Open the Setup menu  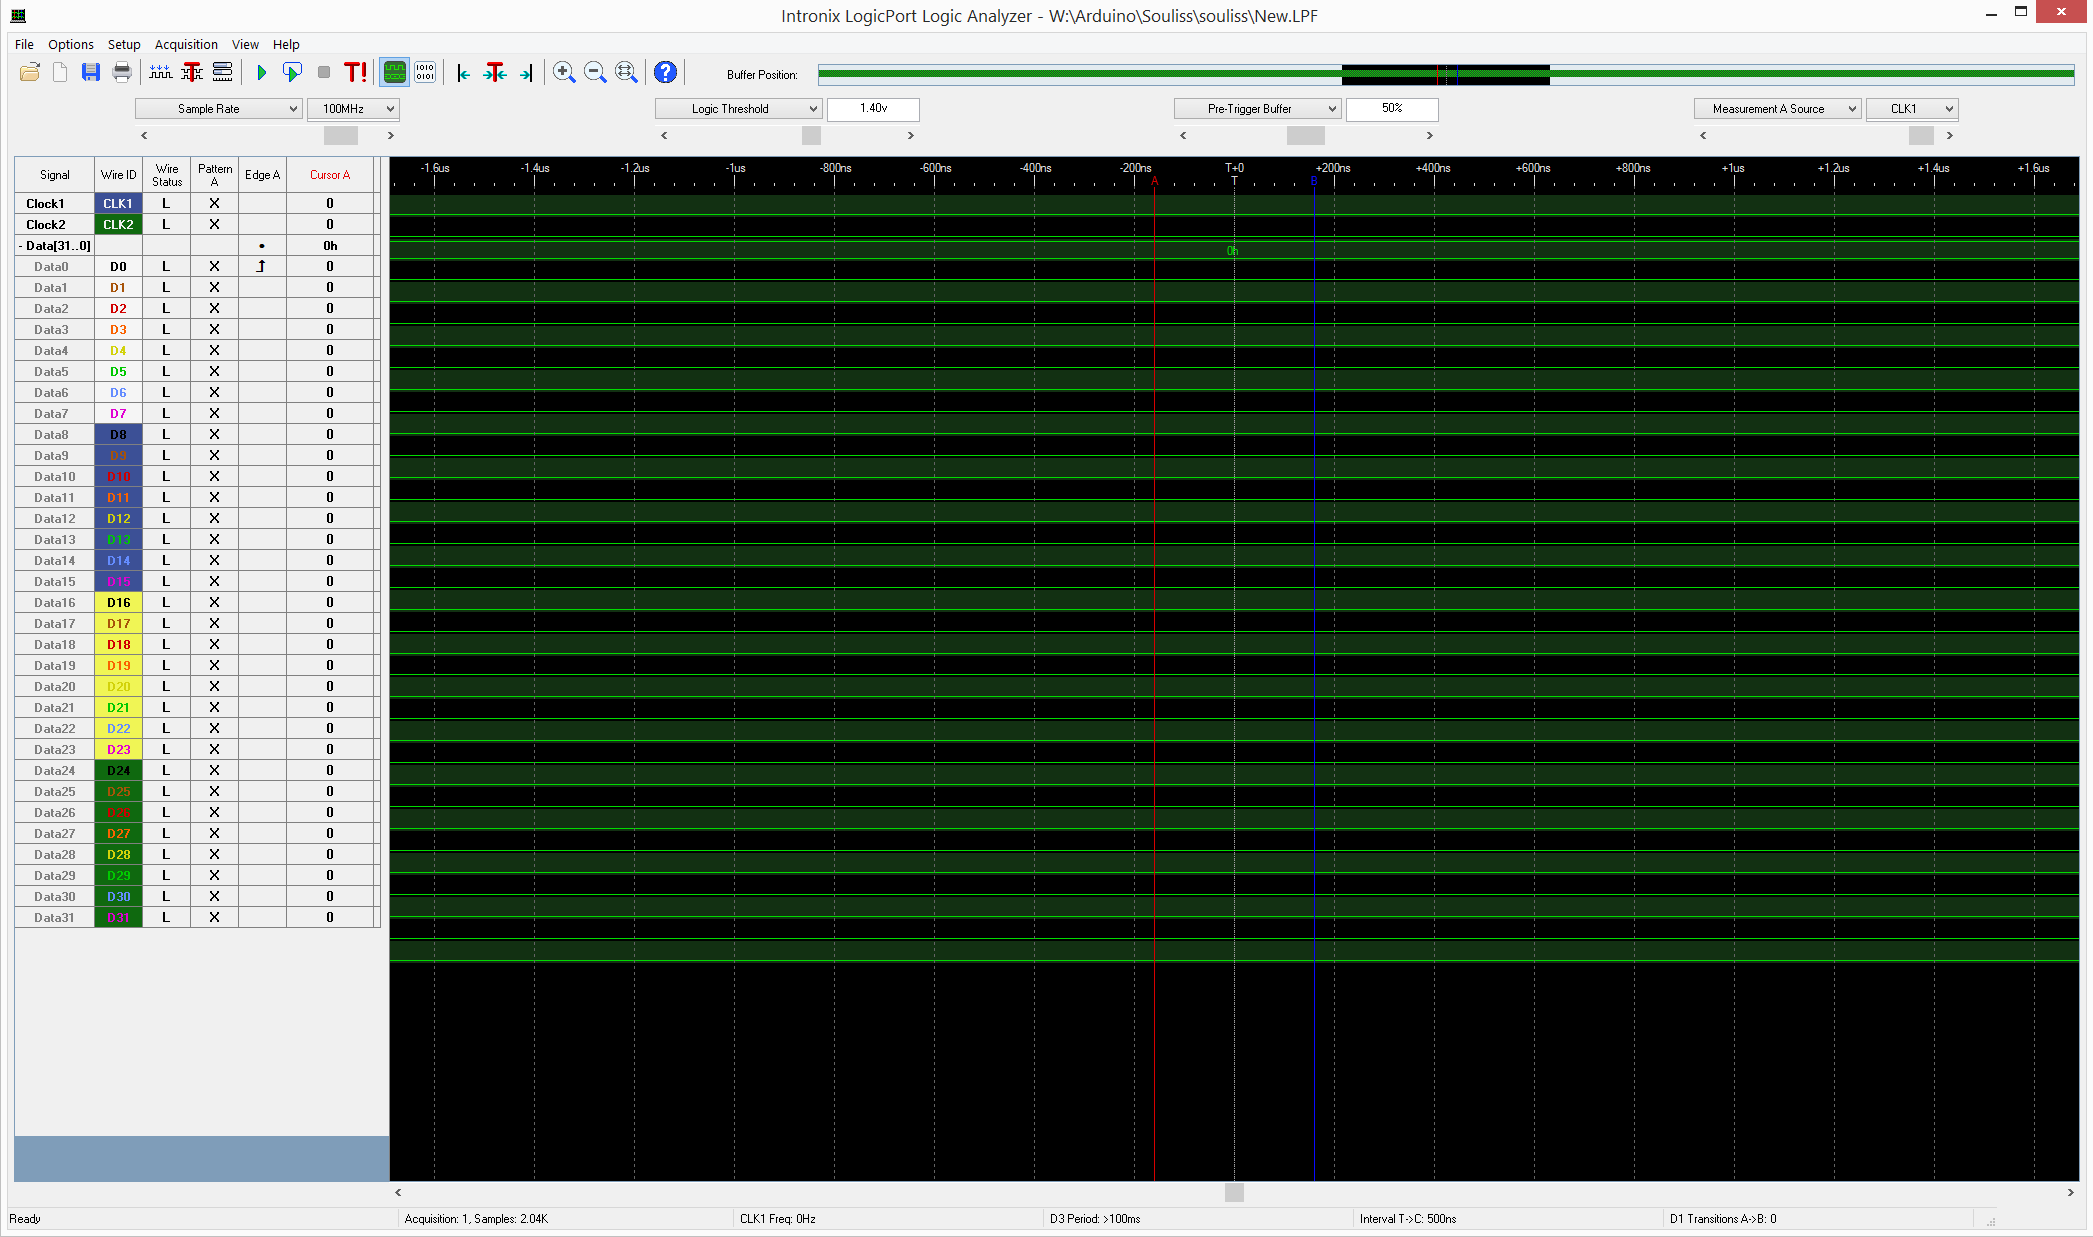124,44
